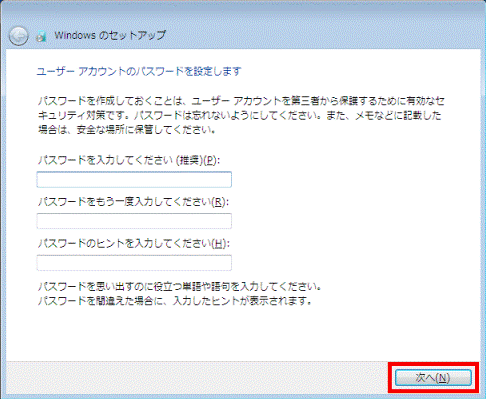
Task: Click label パスワードのヒントを入力してください(H):
Action: (x=134, y=243)
